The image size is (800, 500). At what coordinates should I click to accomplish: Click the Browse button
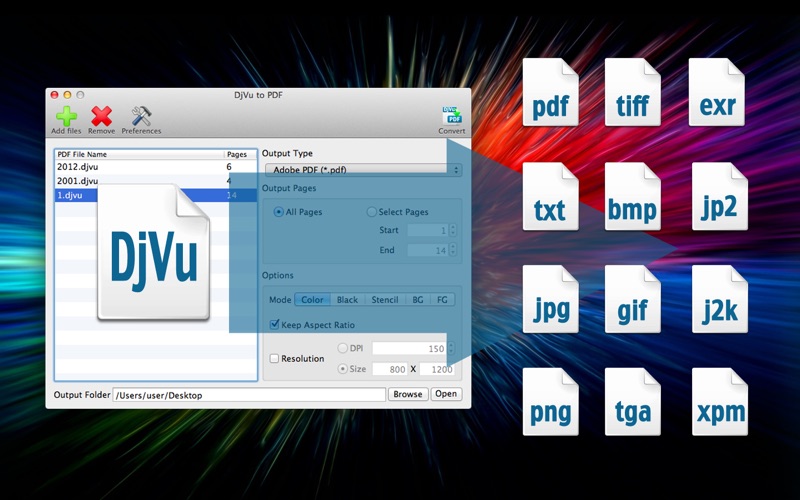[408, 394]
